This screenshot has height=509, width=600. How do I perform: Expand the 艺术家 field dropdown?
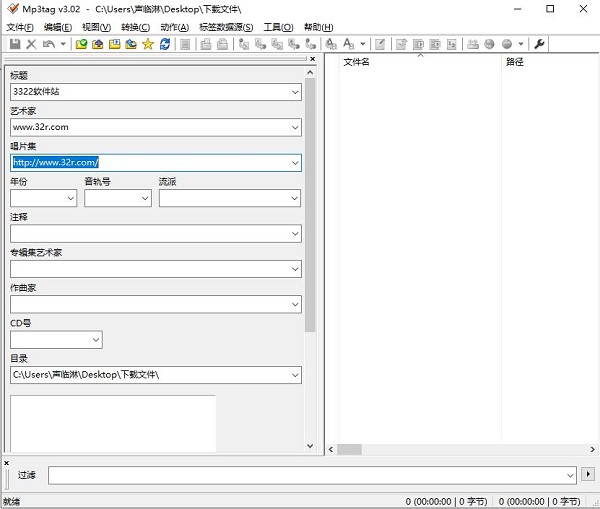tap(295, 127)
